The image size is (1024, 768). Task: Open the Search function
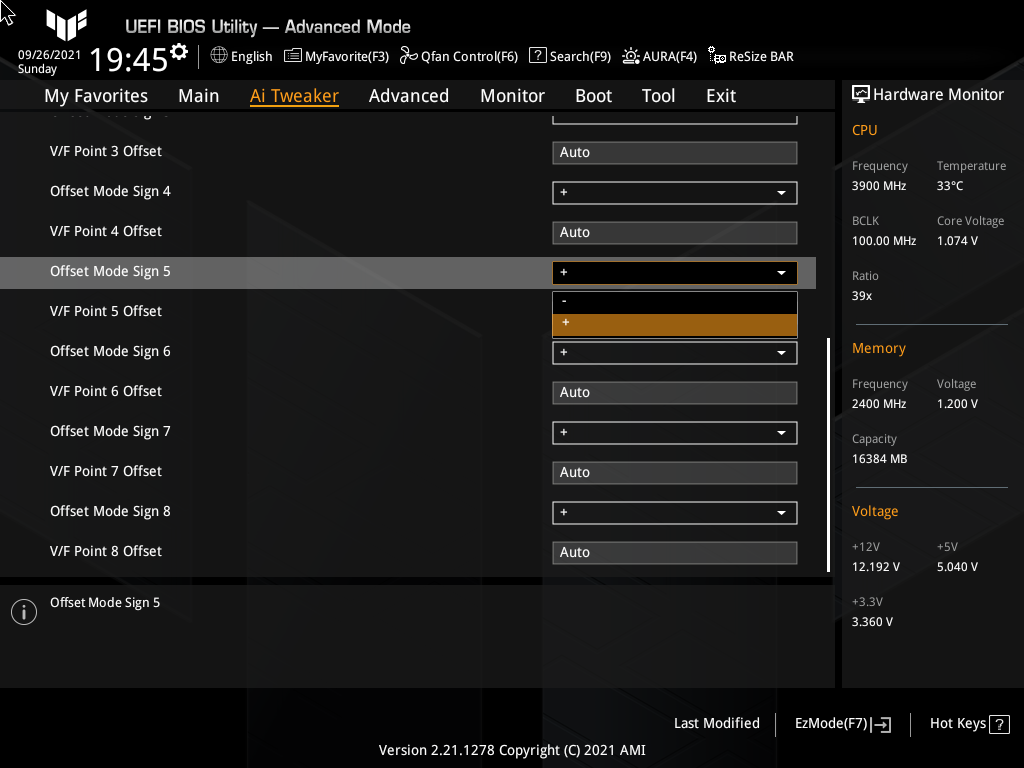[x=570, y=56]
